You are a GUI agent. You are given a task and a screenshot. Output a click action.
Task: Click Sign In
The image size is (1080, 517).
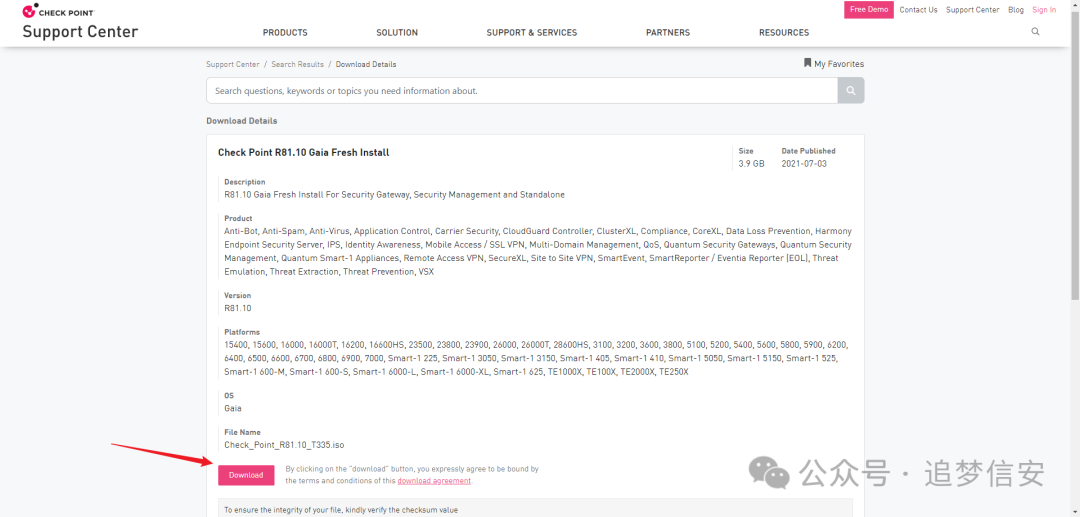point(1044,10)
